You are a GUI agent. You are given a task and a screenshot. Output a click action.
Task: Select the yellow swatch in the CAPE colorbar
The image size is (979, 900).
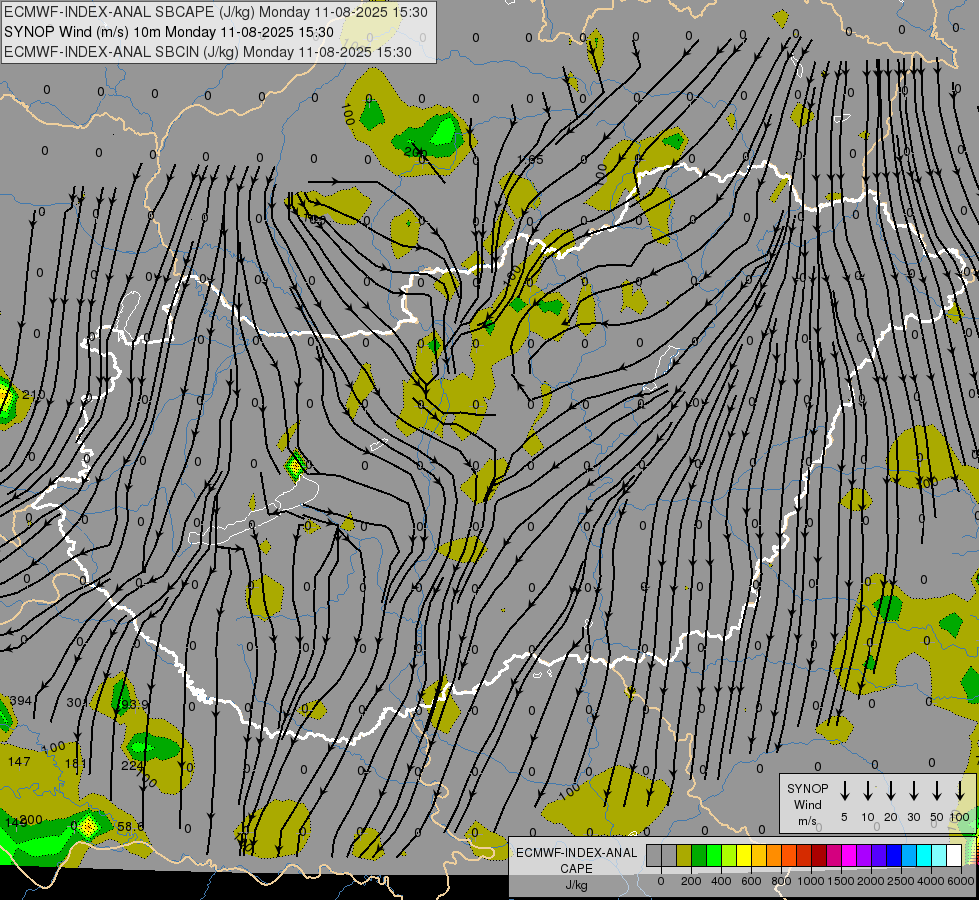744,855
